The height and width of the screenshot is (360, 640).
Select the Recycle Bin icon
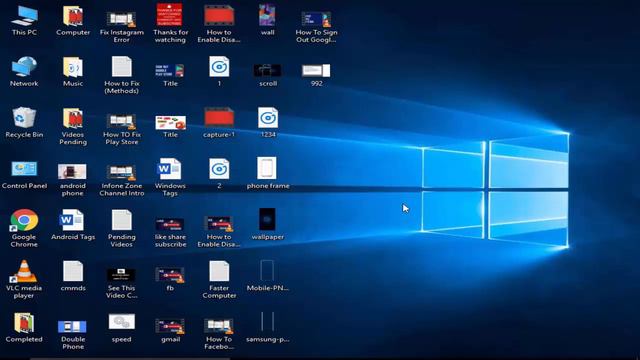[24, 122]
